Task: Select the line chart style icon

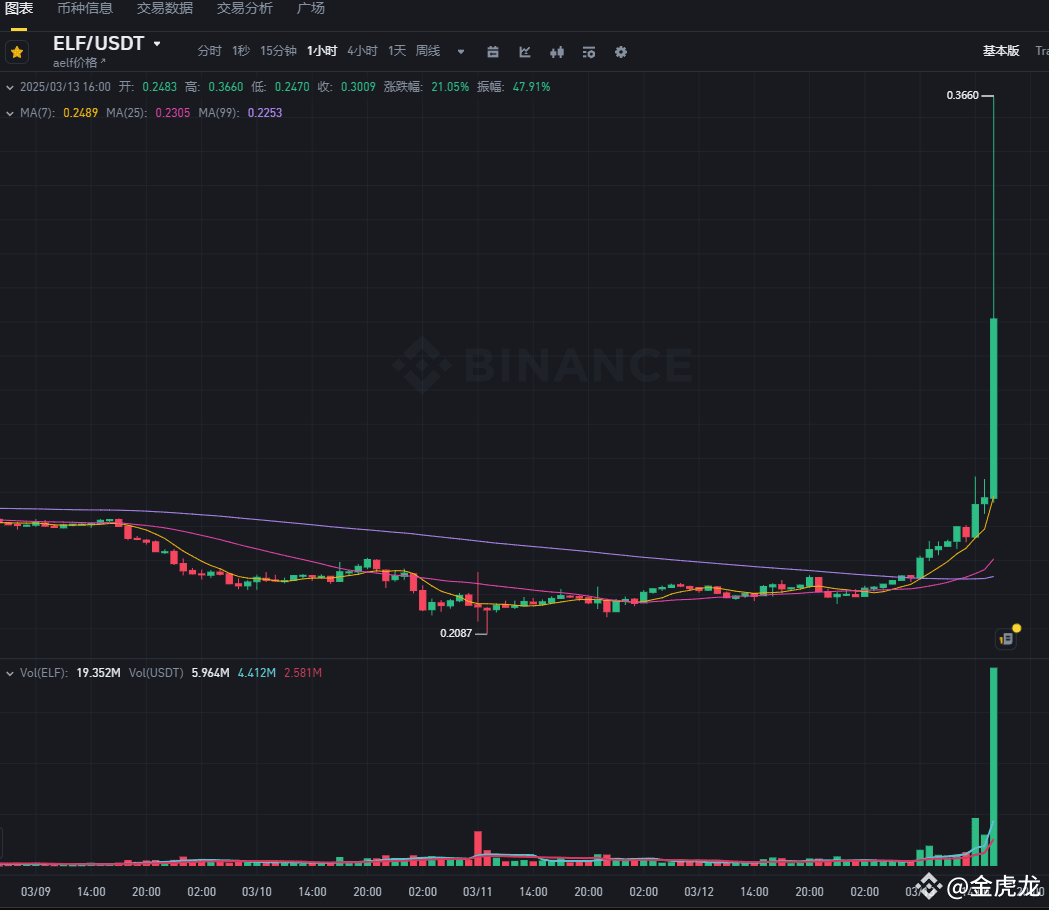Action: click(x=525, y=51)
